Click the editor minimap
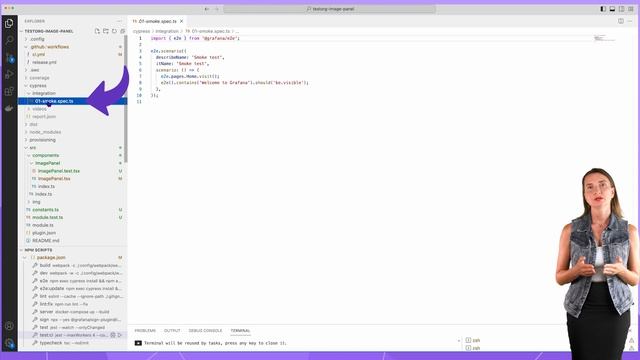 pyautogui.click(x=604, y=39)
